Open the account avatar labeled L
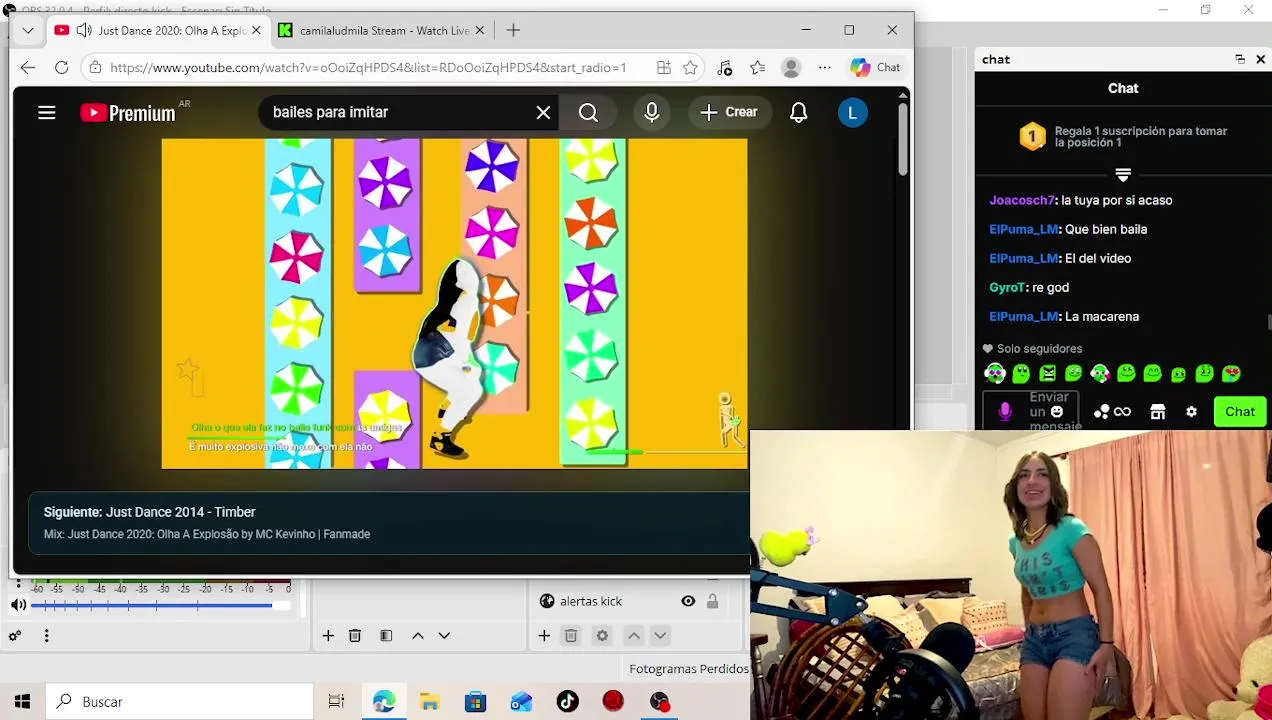This screenshot has height=720, width=1272. (x=853, y=113)
